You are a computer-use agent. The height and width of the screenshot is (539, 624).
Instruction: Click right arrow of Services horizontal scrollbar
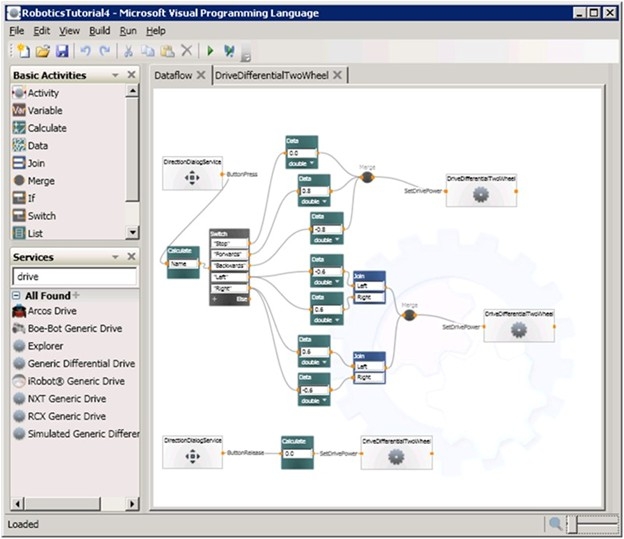tap(133, 504)
